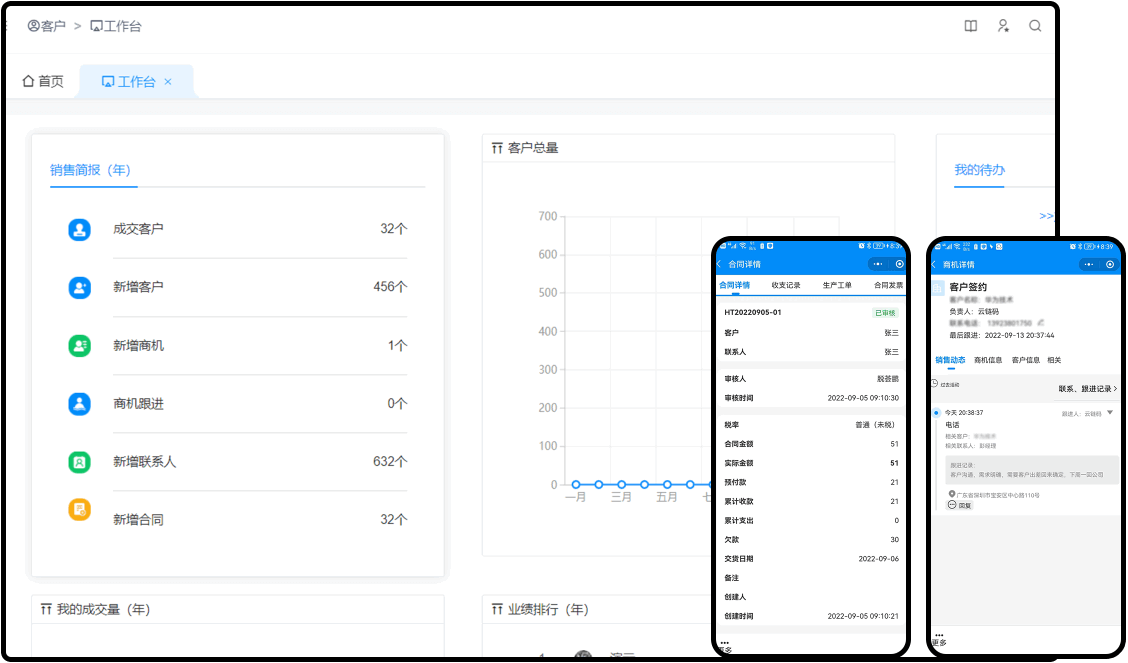The image size is (1128, 663).
Task: Click 更多 at bottom of 合同详情 phone
Action: (724, 647)
